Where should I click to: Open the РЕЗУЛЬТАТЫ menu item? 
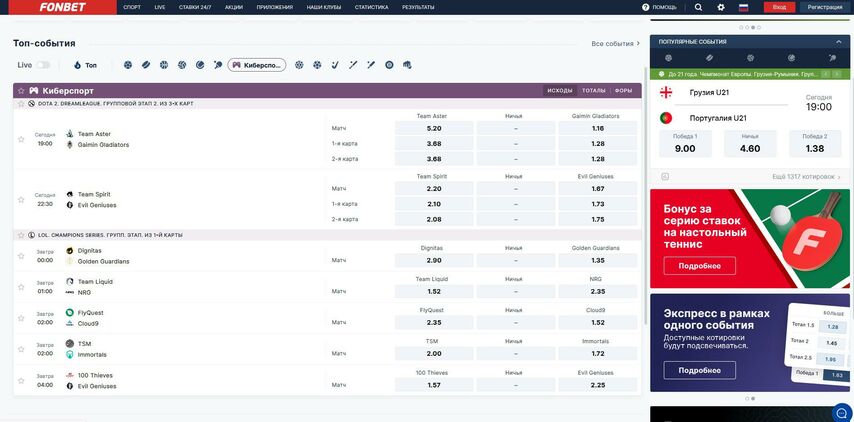(x=418, y=7)
